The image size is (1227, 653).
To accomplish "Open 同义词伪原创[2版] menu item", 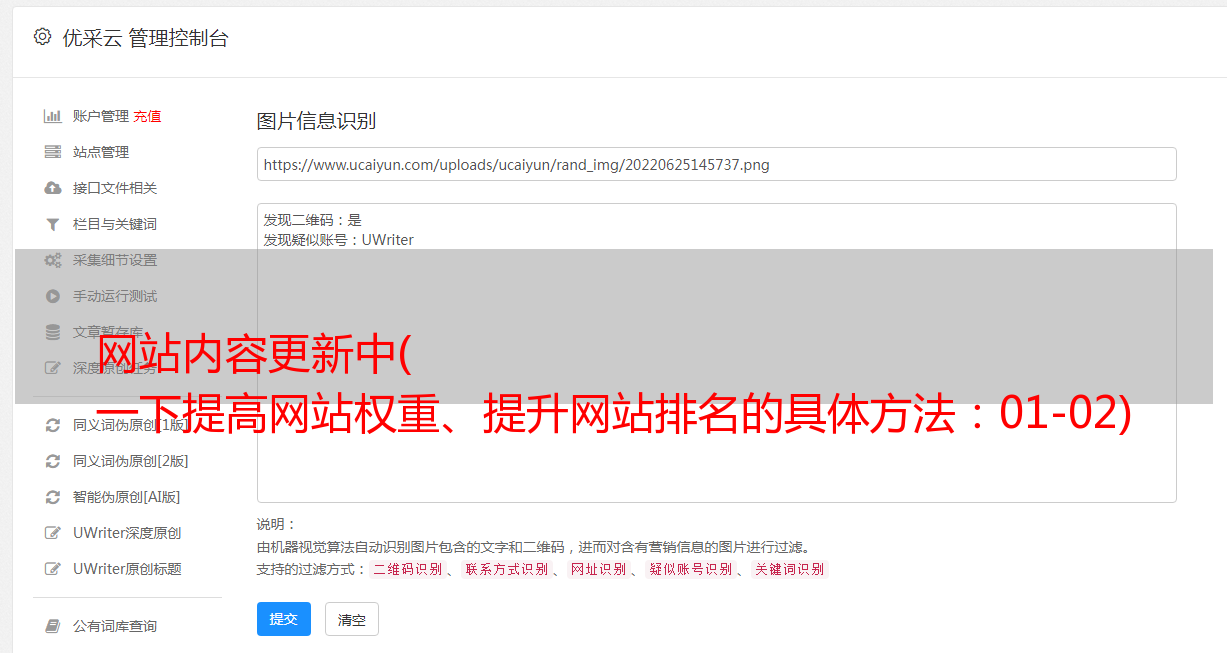I will [131, 461].
